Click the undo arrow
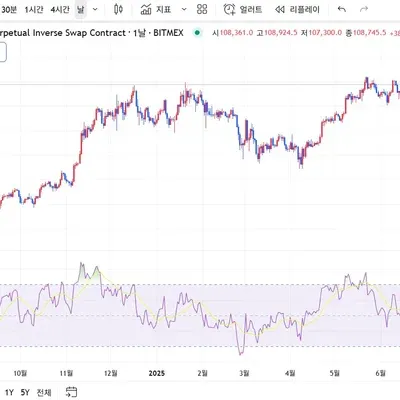Image resolution: width=400 pixels, height=400 pixels. click(x=342, y=9)
